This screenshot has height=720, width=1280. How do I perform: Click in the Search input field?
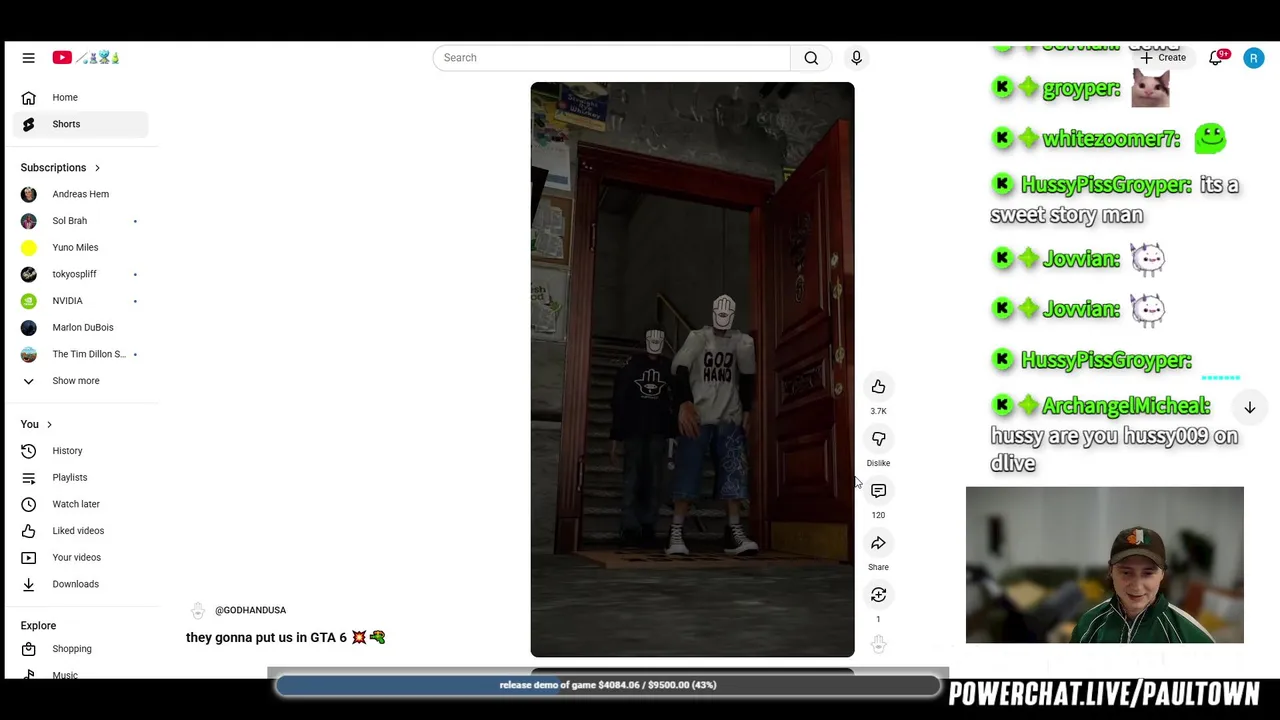click(612, 58)
